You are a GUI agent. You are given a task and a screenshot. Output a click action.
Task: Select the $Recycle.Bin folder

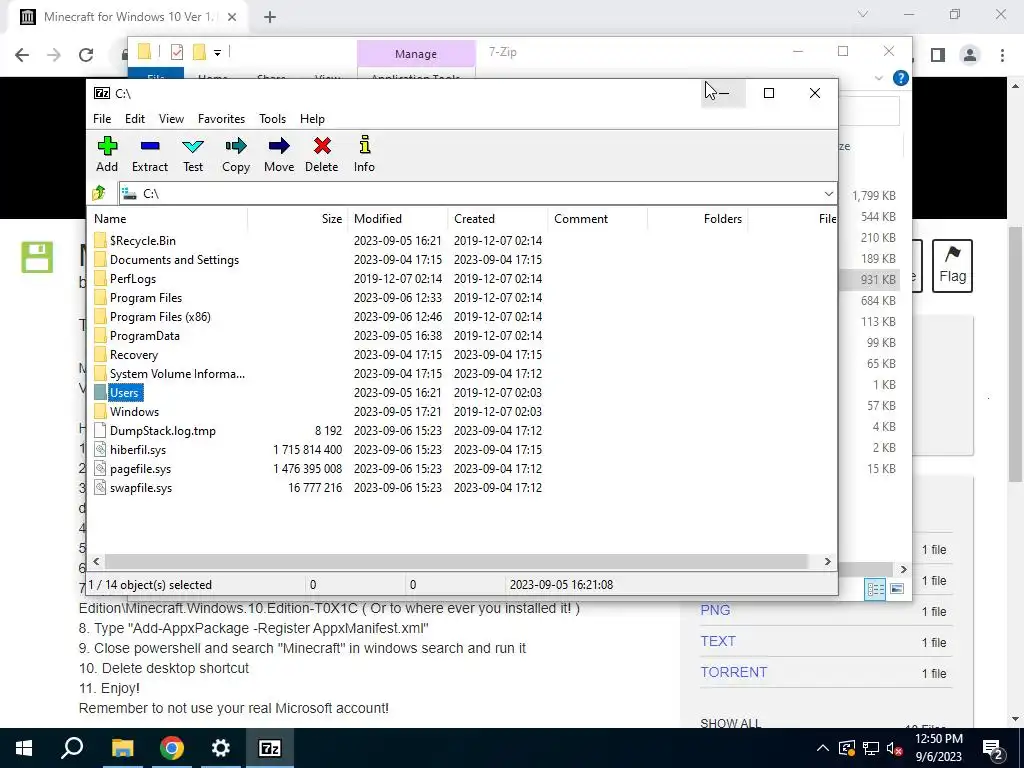tap(142, 241)
